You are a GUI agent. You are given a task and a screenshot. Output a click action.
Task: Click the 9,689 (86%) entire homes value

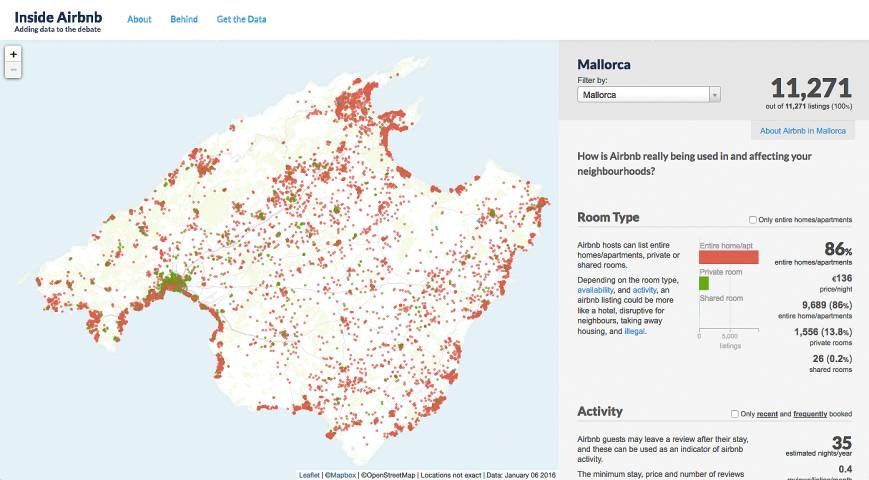click(827, 305)
